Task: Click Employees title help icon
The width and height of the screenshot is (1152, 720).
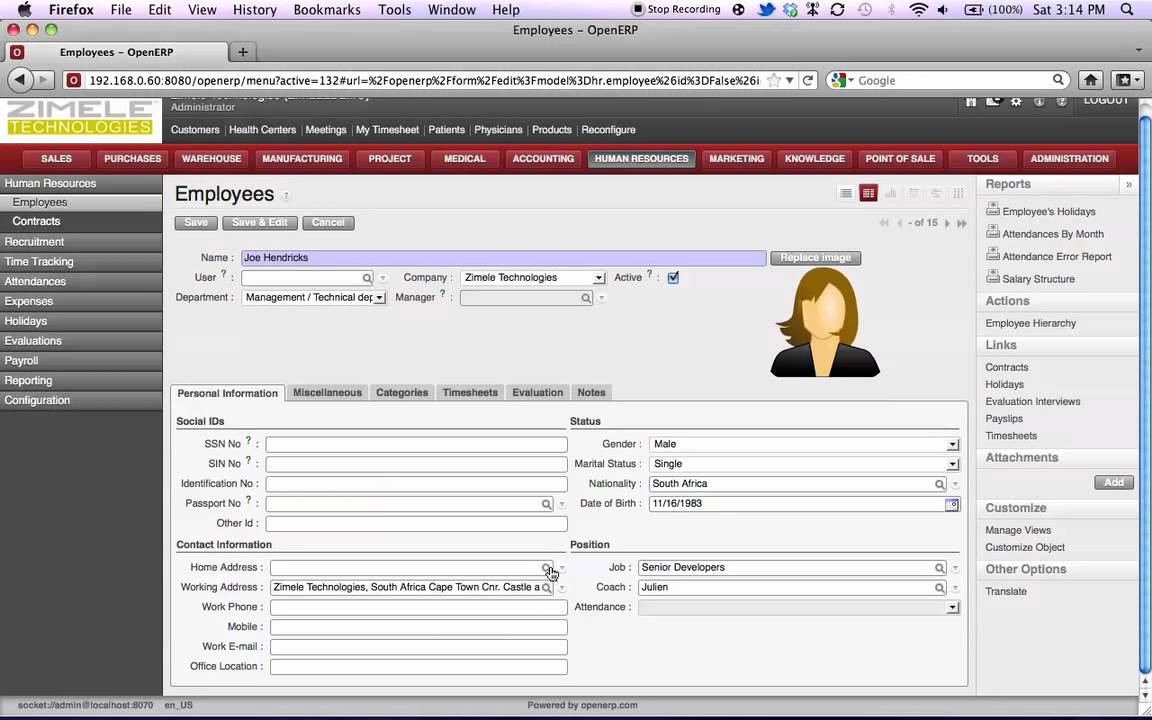Action: (x=286, y=195)
